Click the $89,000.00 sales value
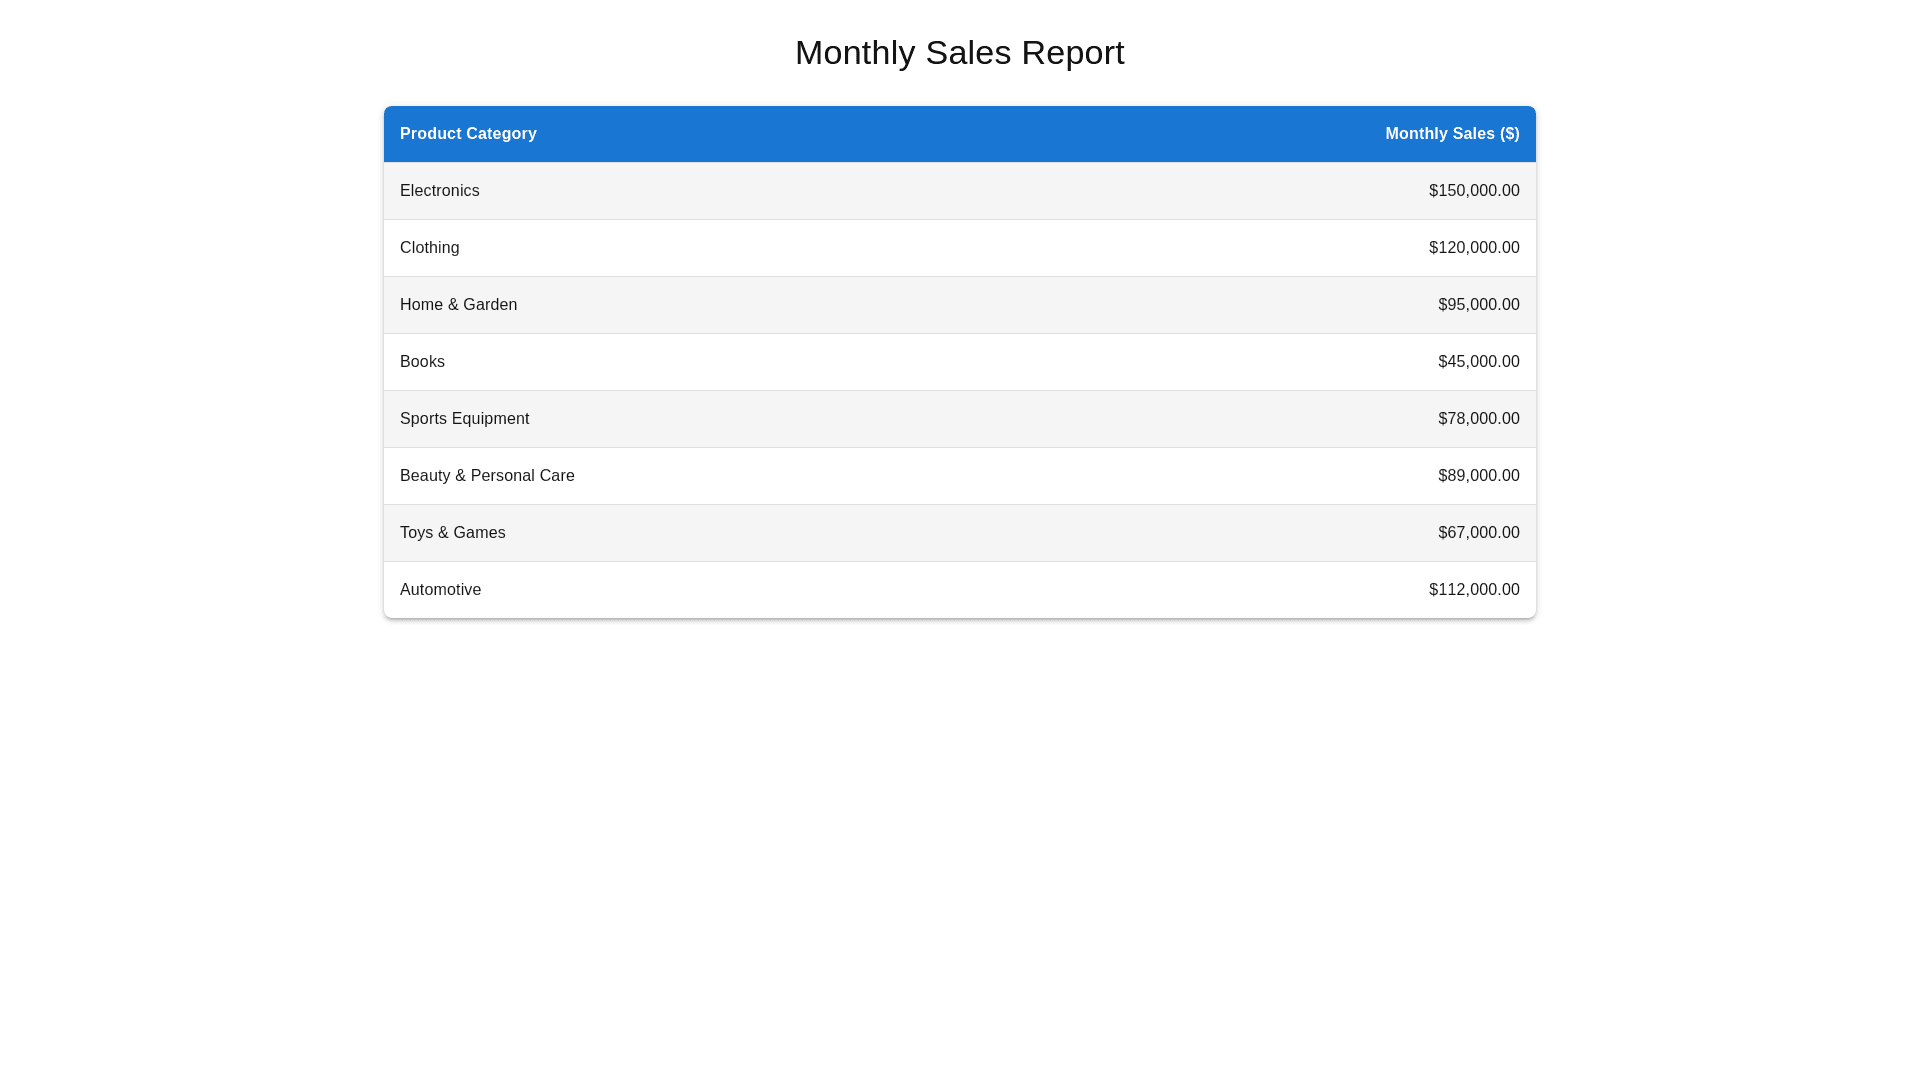Viewport: 1920px width, 1080px height. click(x=1478, y=476)
